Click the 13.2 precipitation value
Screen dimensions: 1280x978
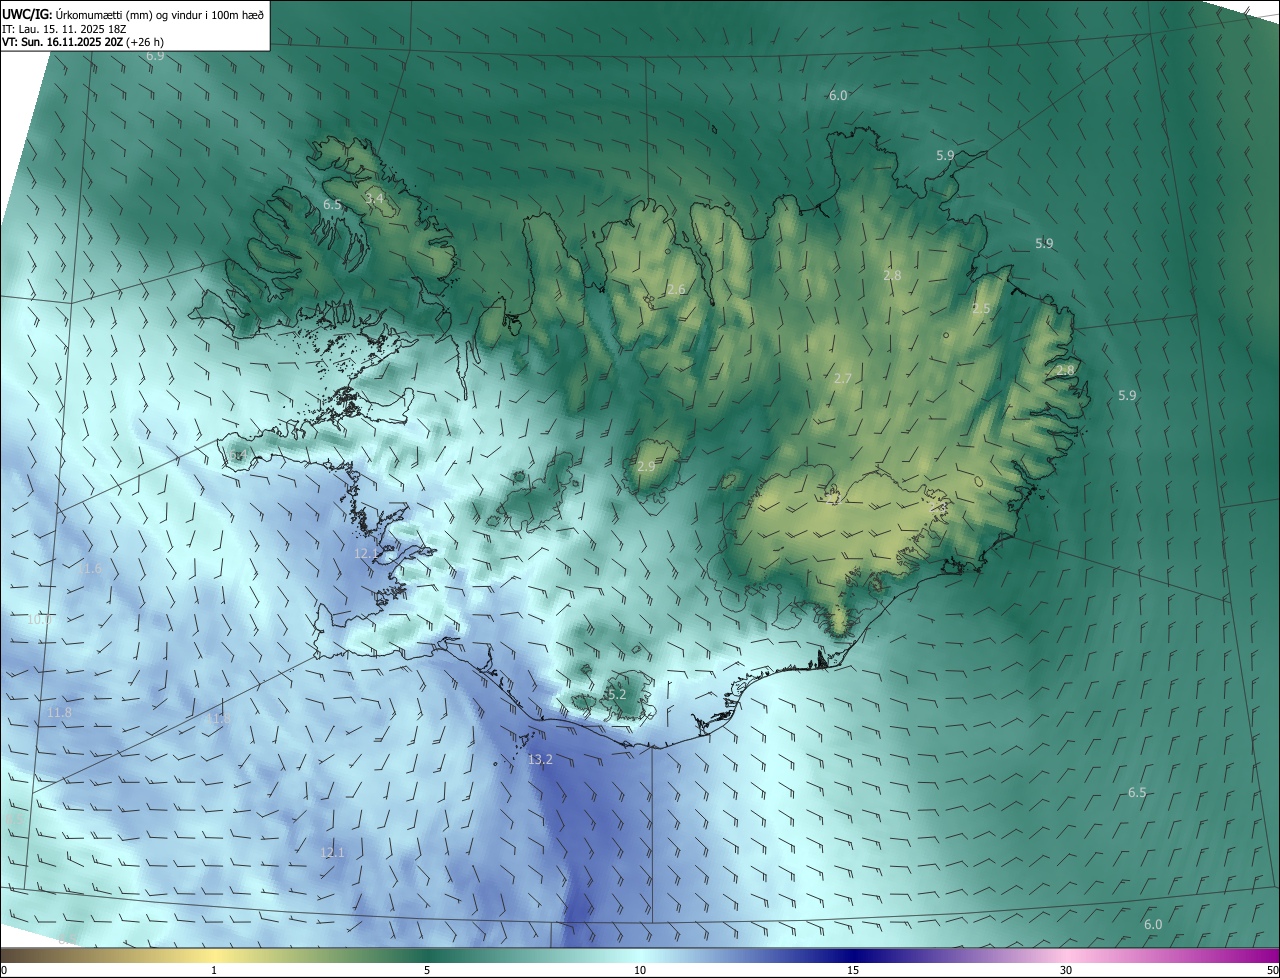pyautogui.click(x=540, y=760)
